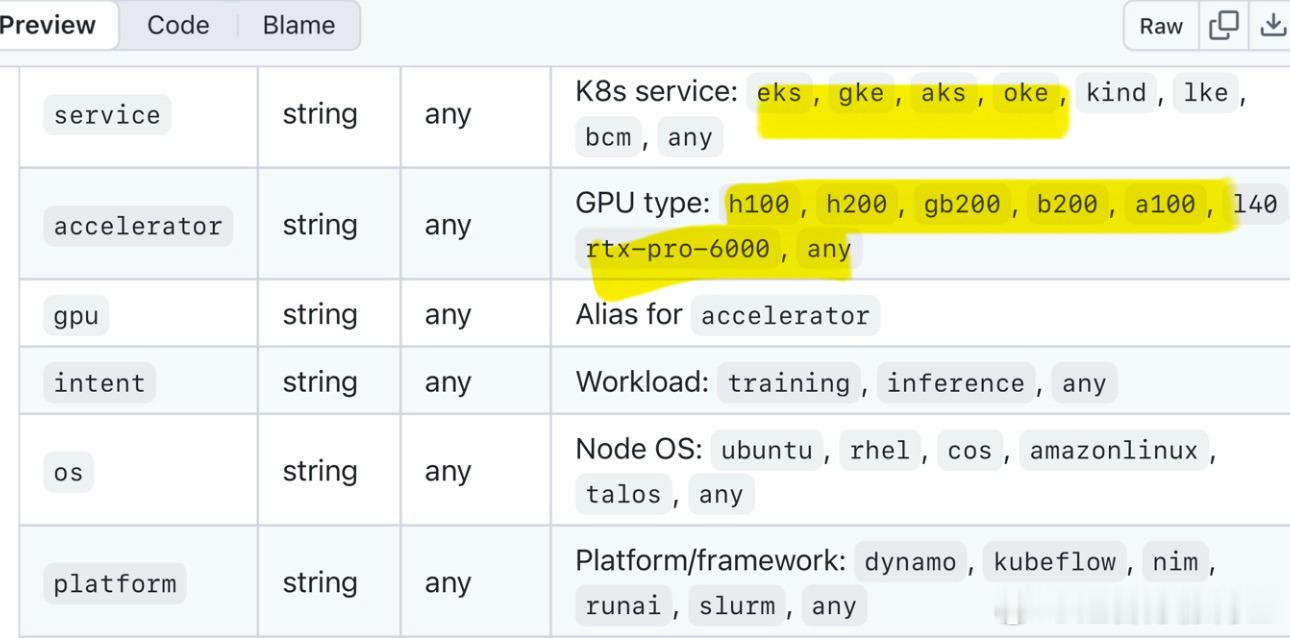Click string type in gpu row
The image size is (1290, 638).
[320, 315]
